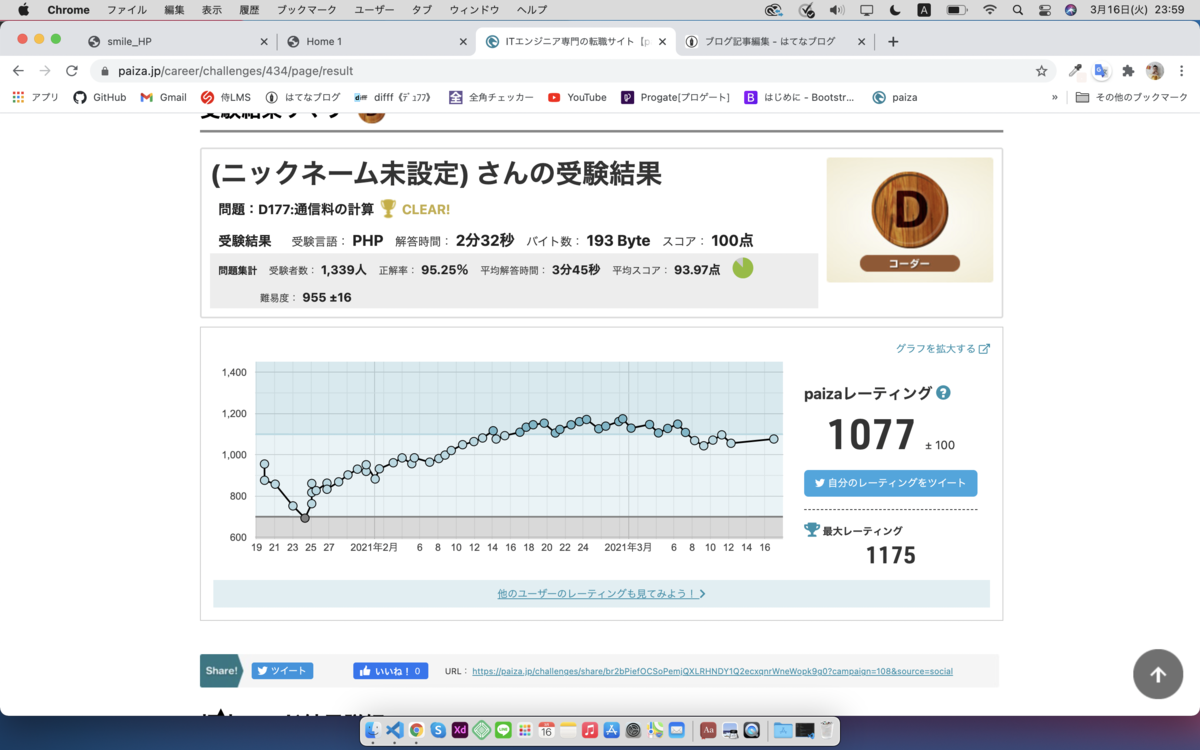Open Launchpad from the Dock
This screenshot has height=750, width=1200.
pyautogui.click(x=525, y=731)
